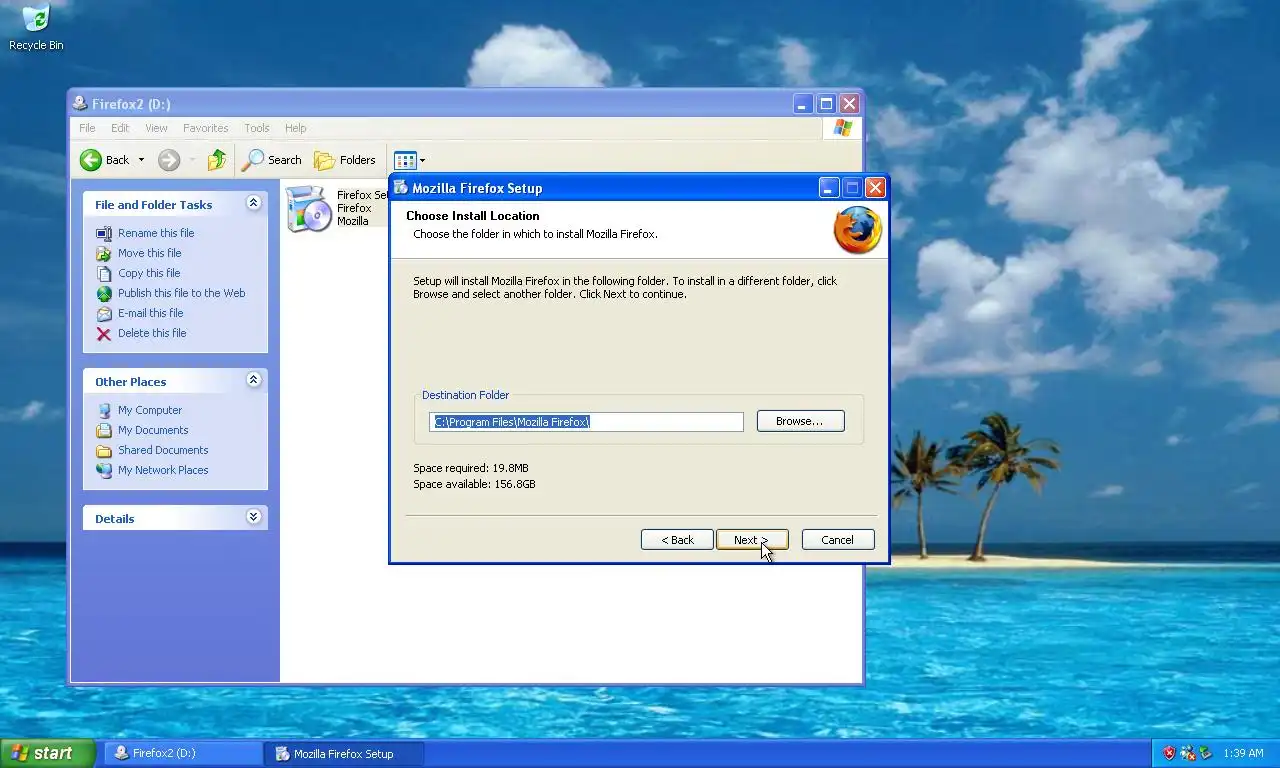
Task: Open the Back button history dropdown arrow
Action: (141, 160)
